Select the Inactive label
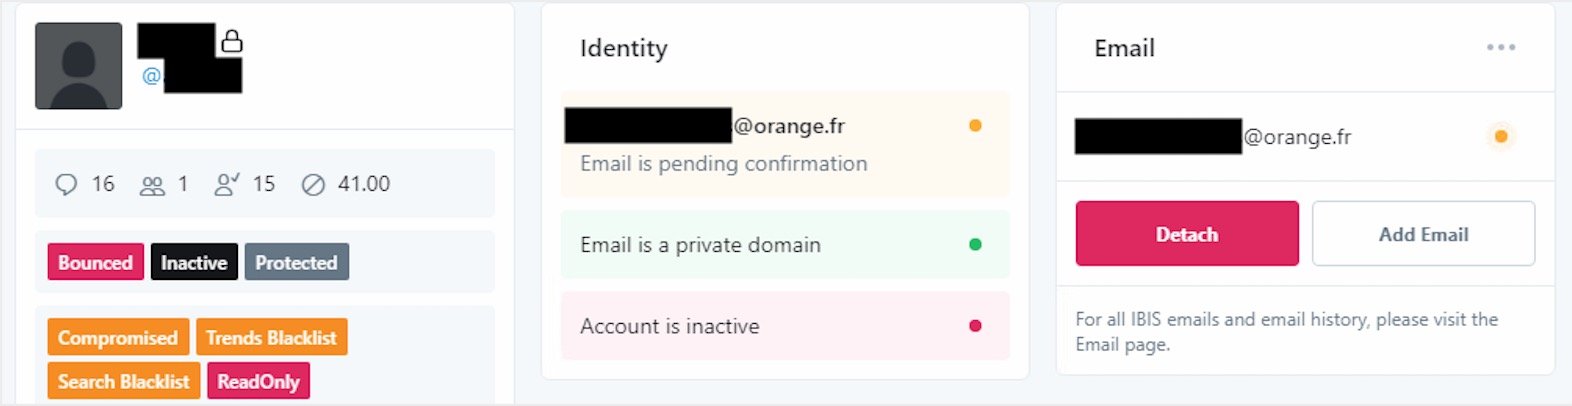Viewport: 1572px width, 406px height. tap(194, 262)
